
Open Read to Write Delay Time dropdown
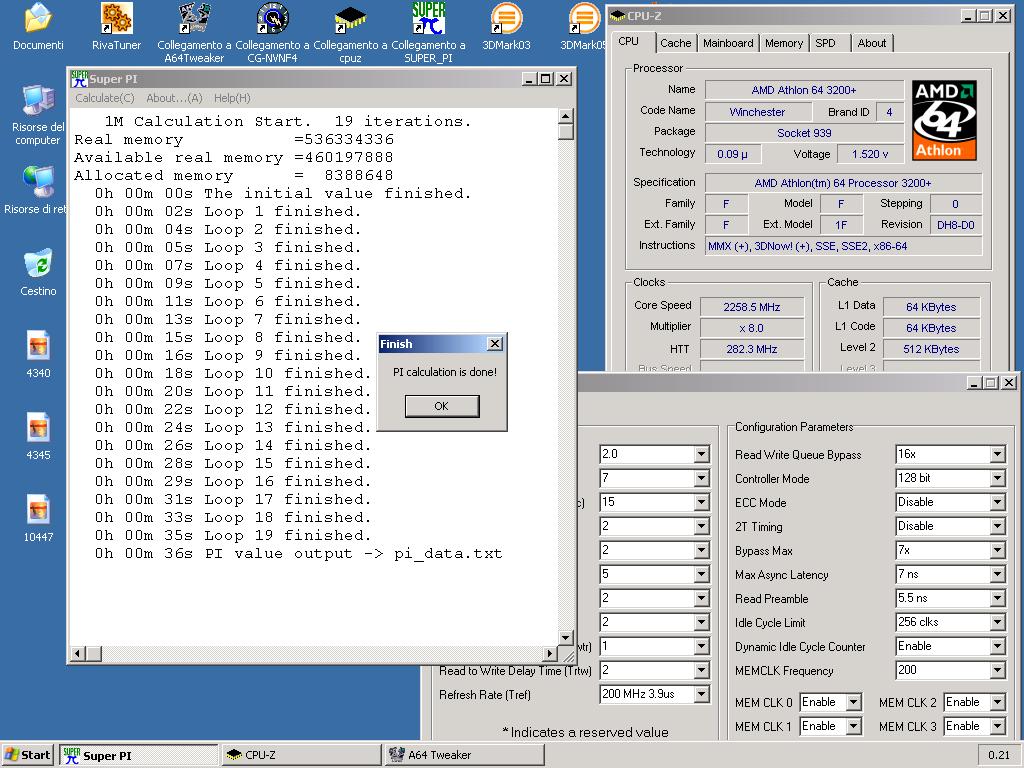click(x=701, y=670)
